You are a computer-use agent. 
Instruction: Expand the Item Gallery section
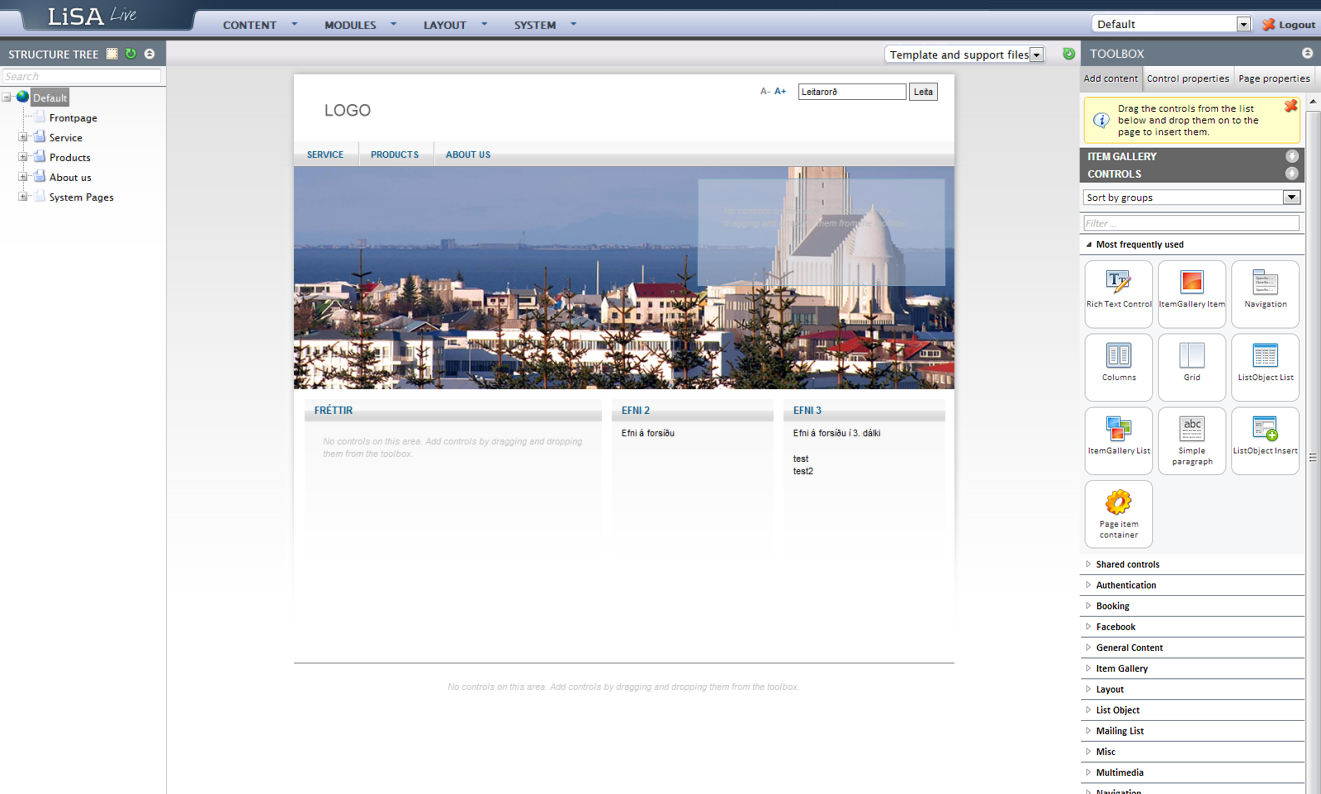1292,156
